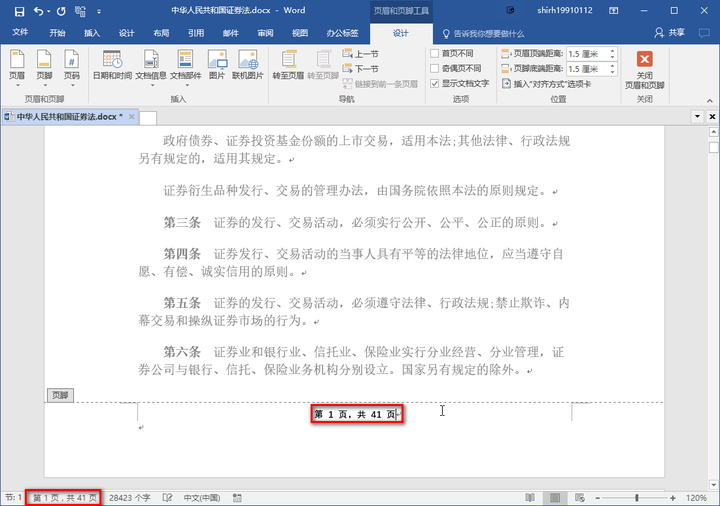This screenshot has height=506, width=720.
Task: Click the 节: 1 section indicator
Action: 13,498
